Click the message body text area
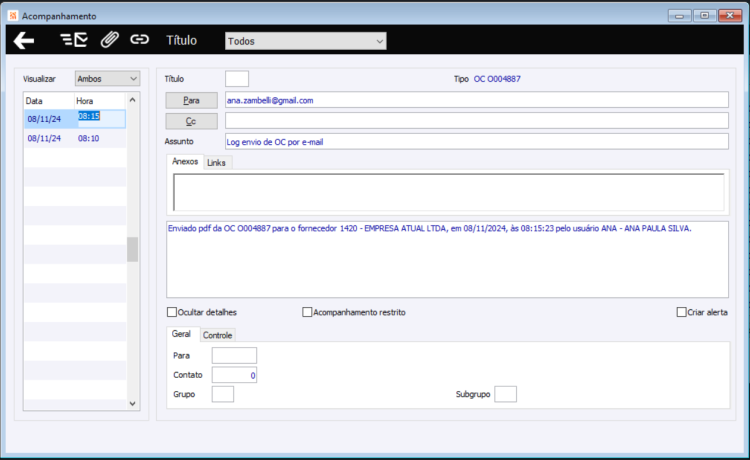Image resolution: width=750 pixels, height=460 pixels. click(447, 260)
